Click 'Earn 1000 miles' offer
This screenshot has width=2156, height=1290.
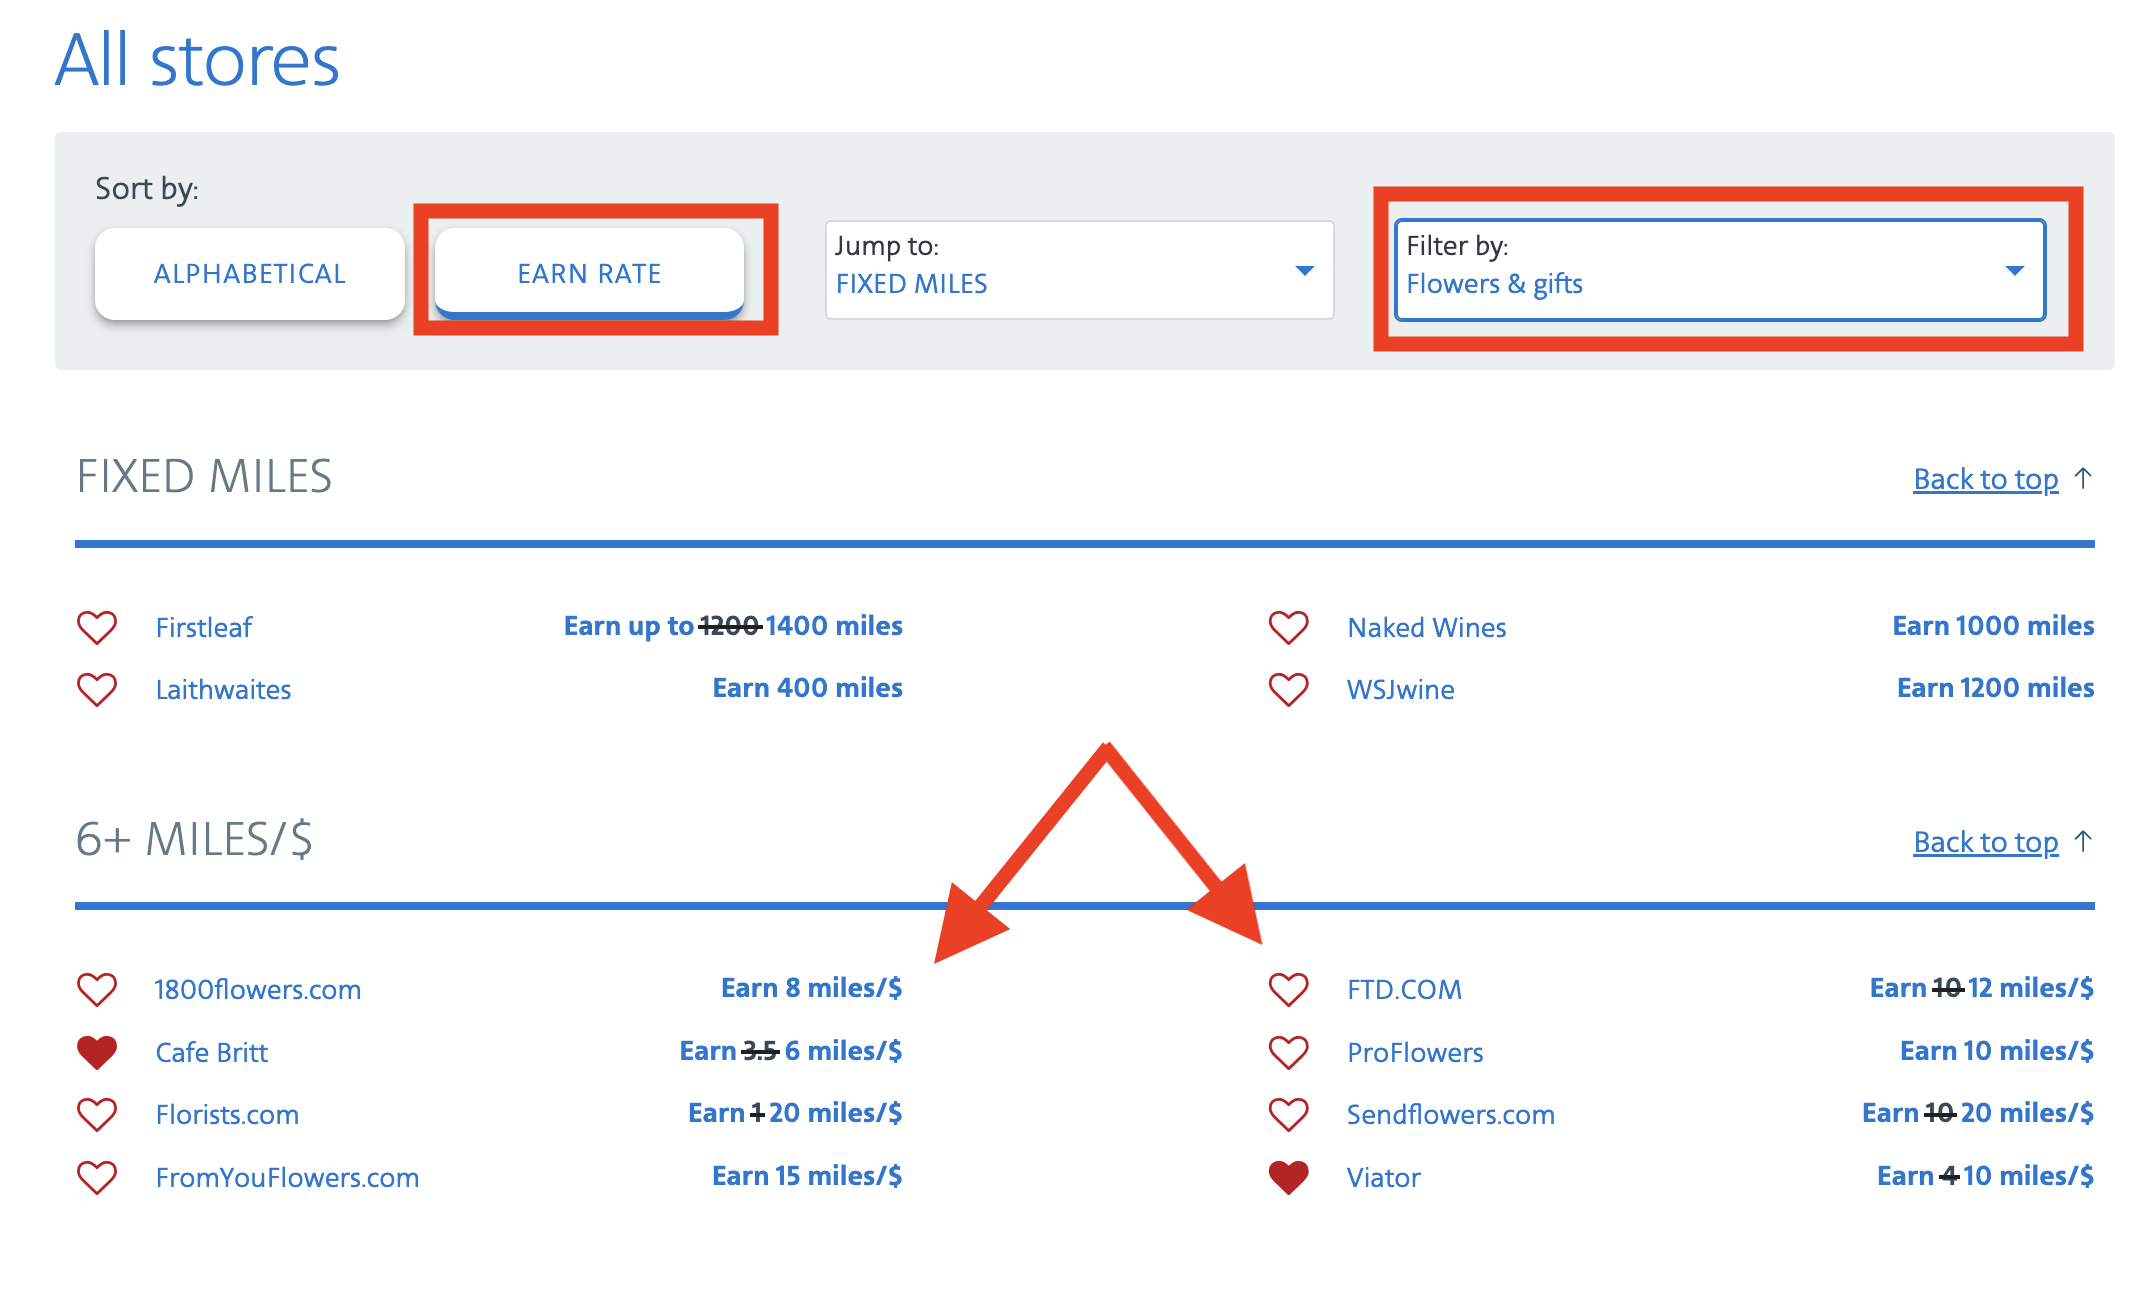(1993, 626)
